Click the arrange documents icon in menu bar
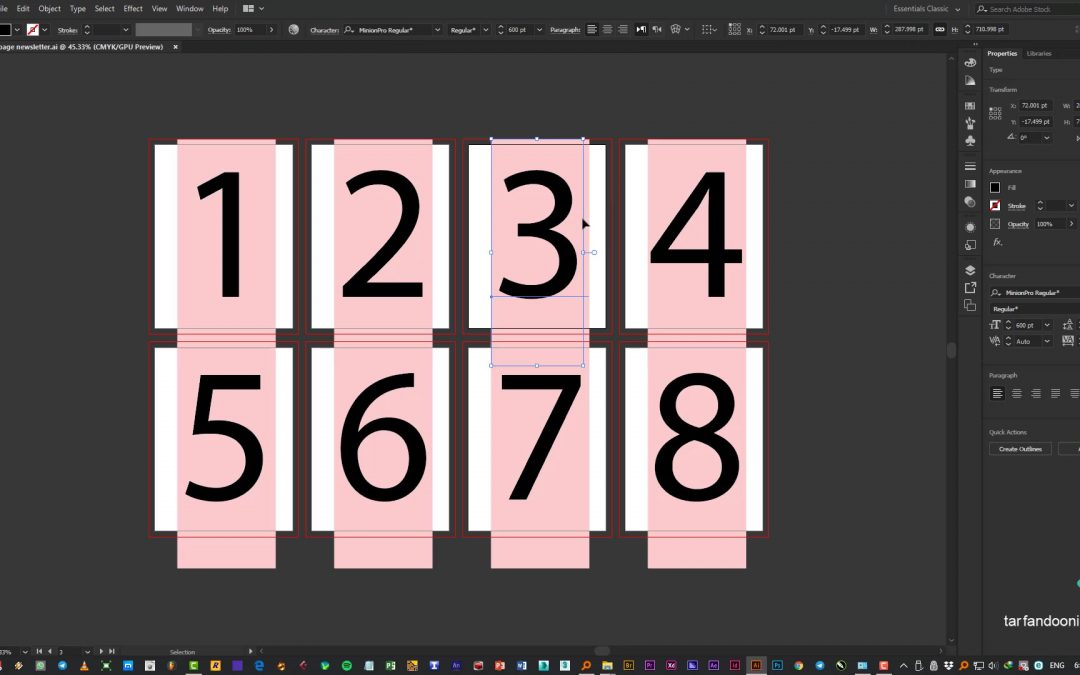Viewport: 1080px width, 675px height. tap(248, 8)
